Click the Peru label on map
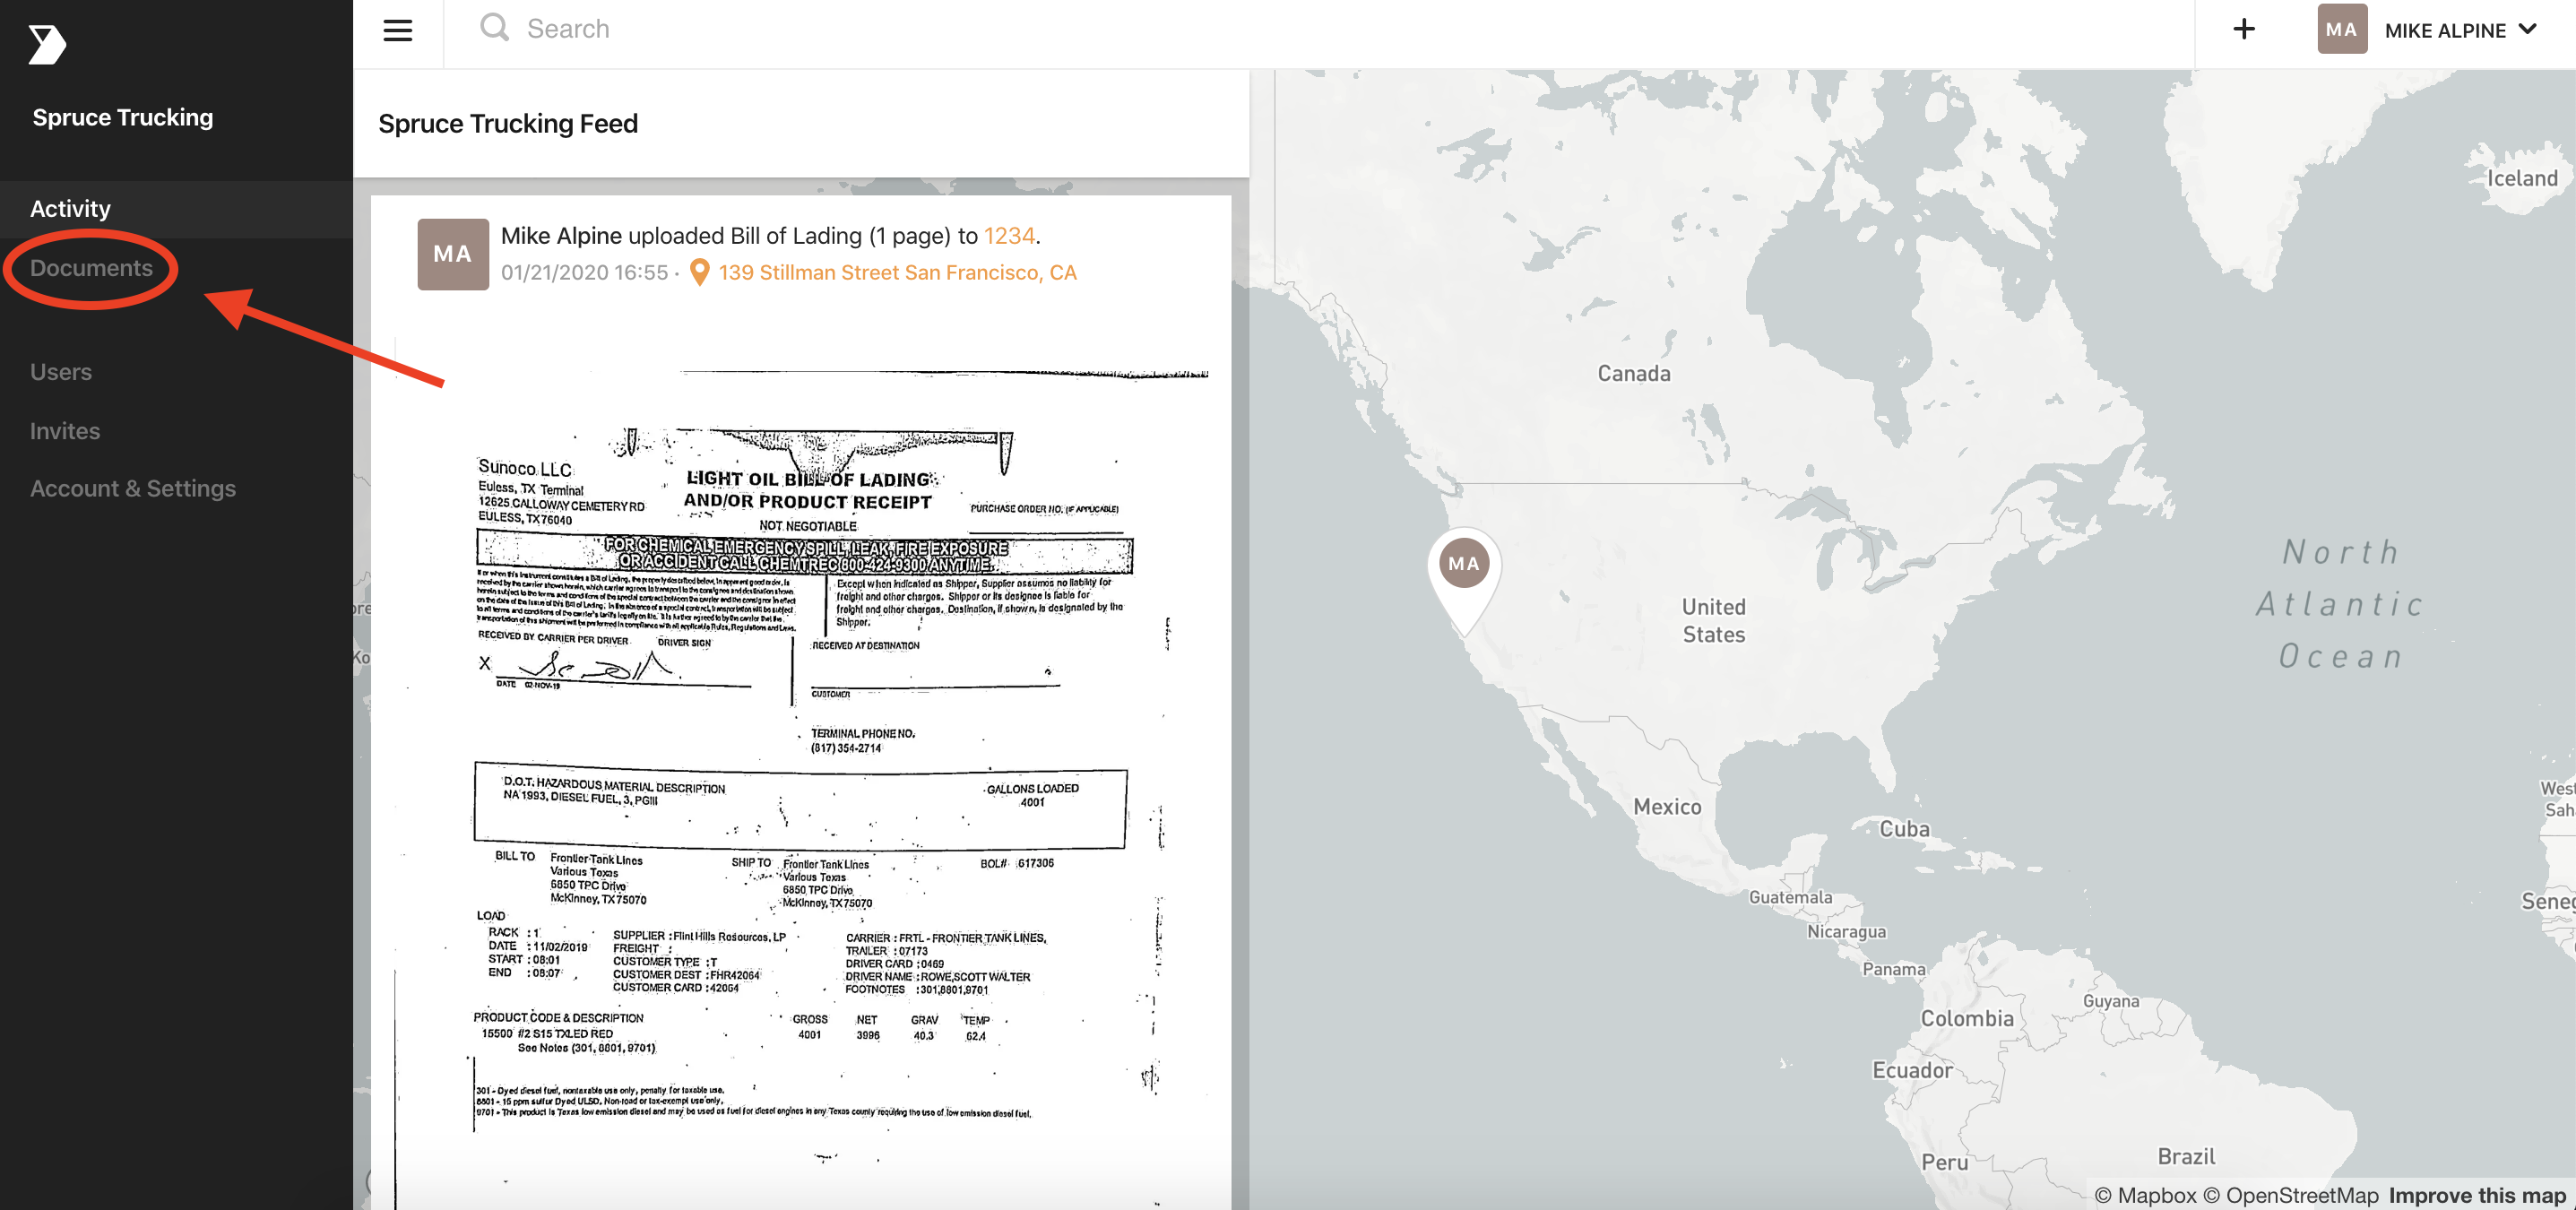2576x1210 pixels. pyautogui.click(x=1944, y=1162)
